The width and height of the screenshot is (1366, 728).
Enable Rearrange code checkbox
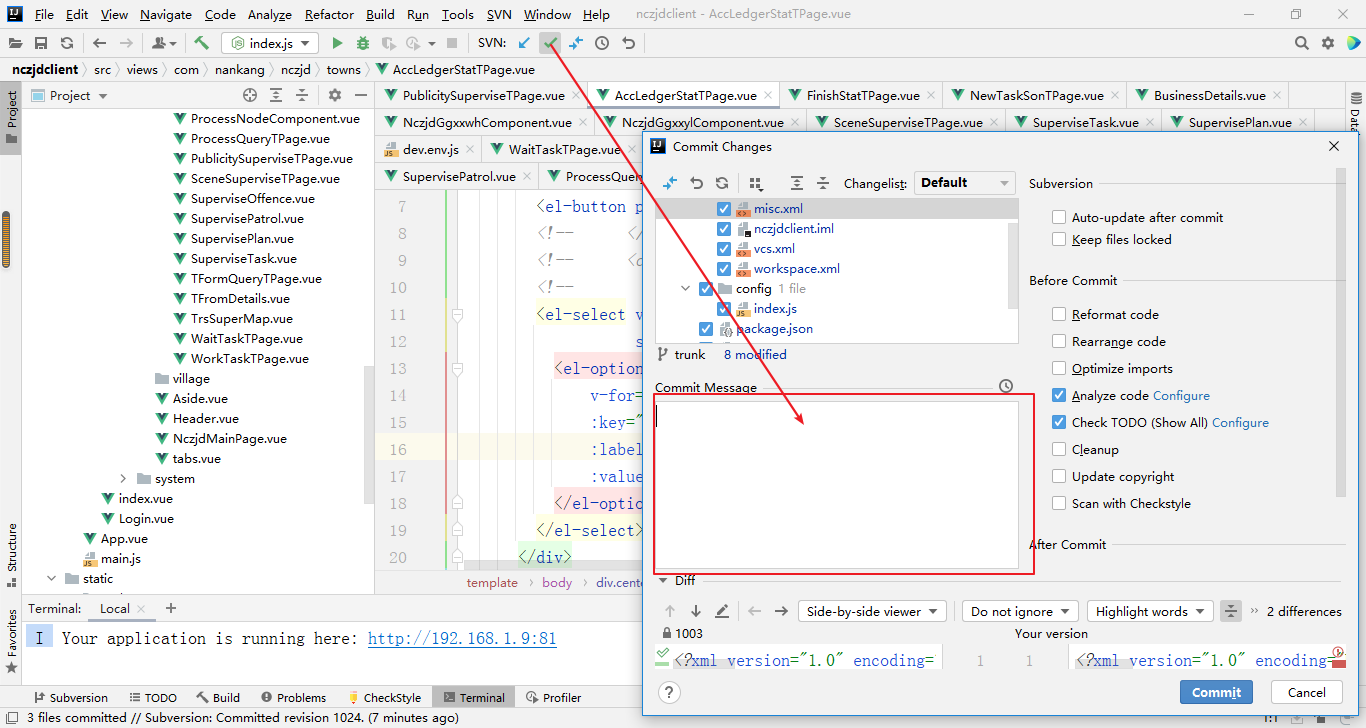tap(1059, 341)
